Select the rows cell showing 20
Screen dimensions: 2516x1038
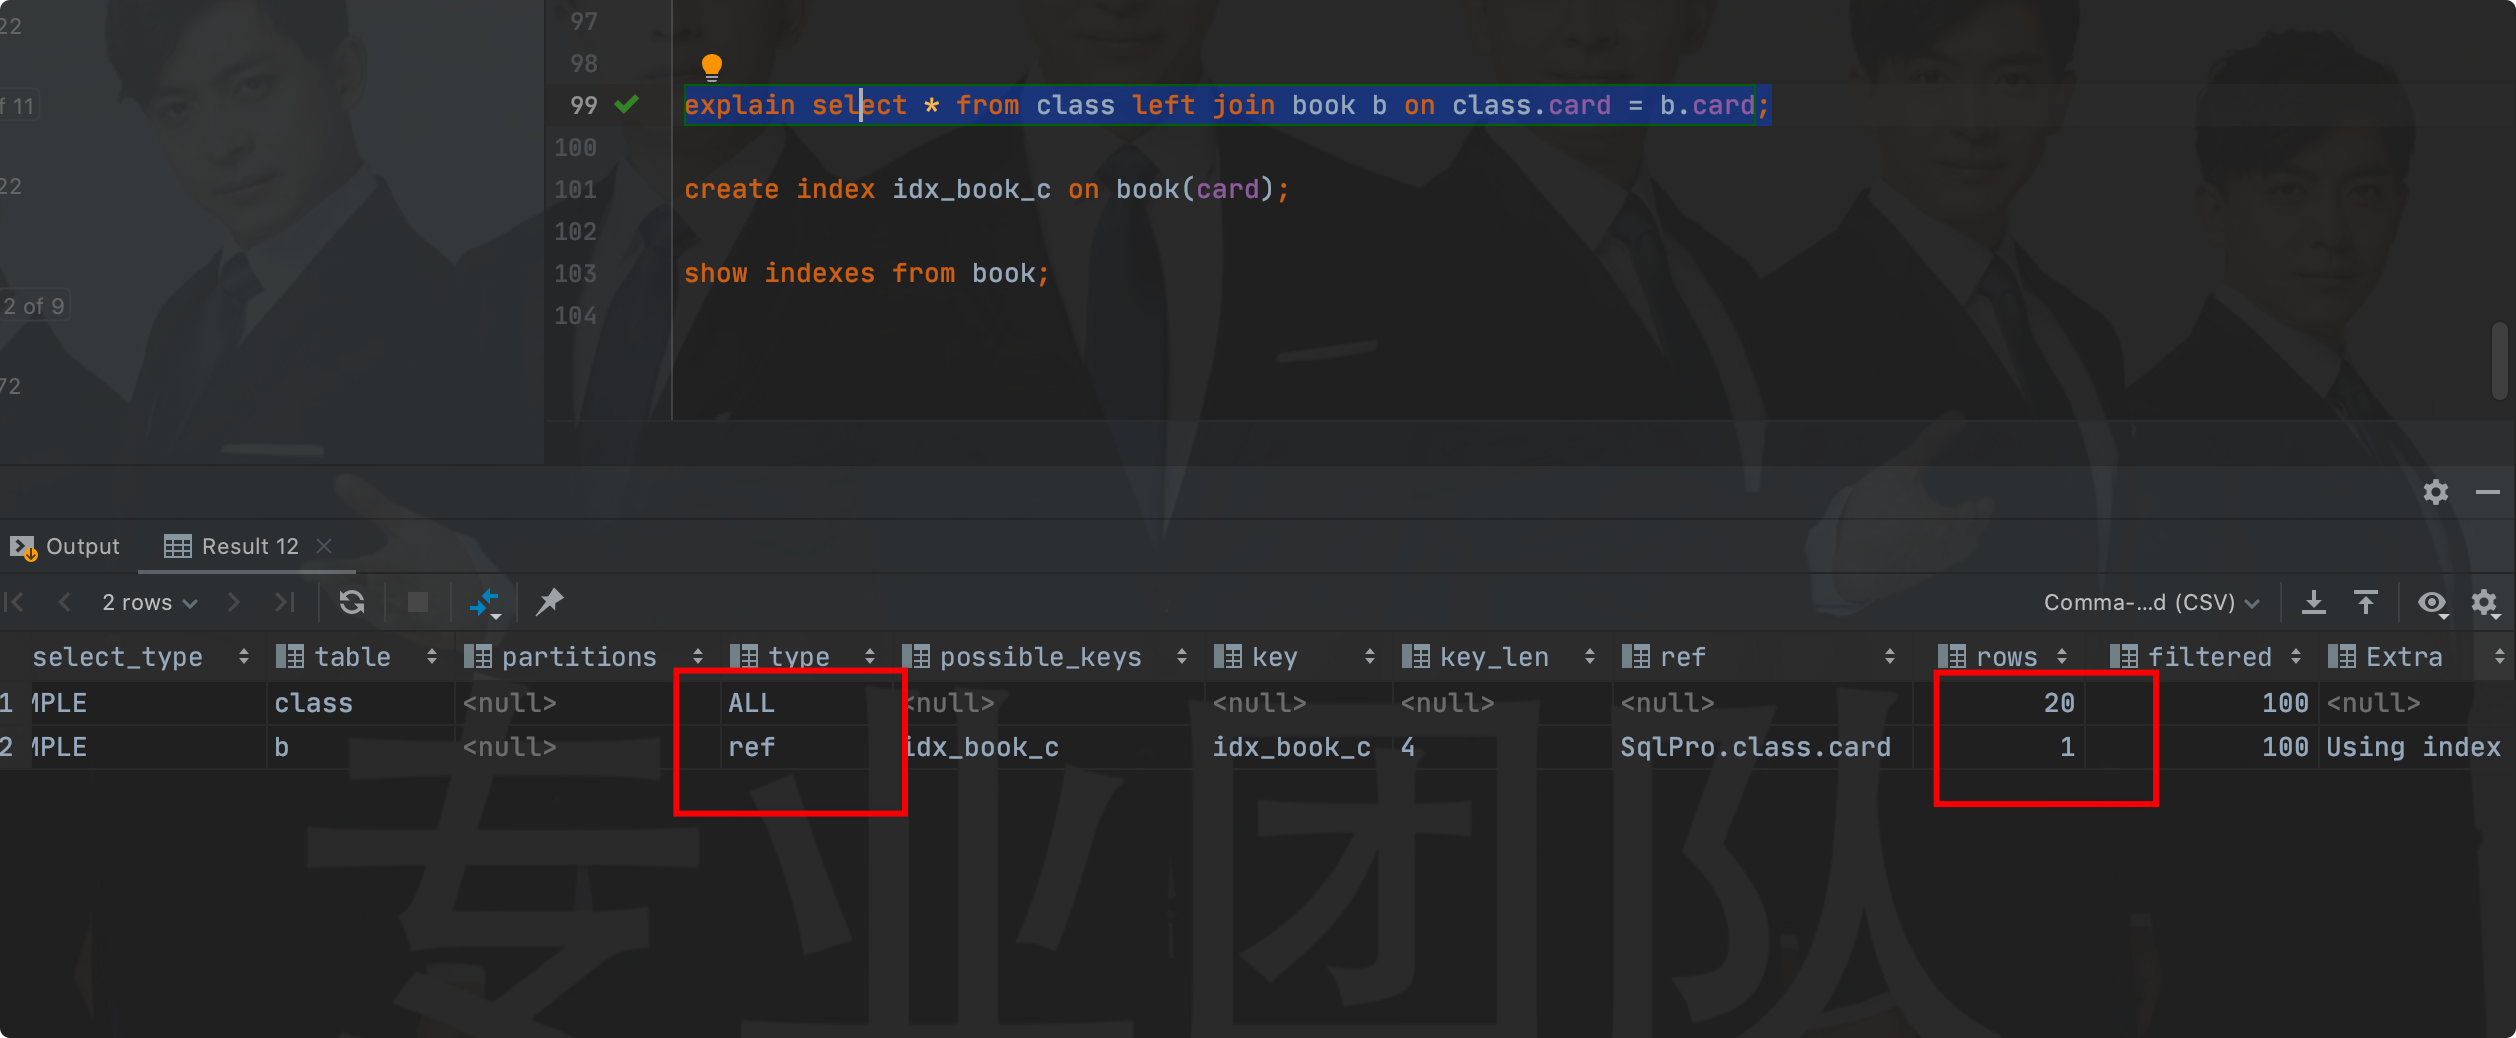[1999, 703]
